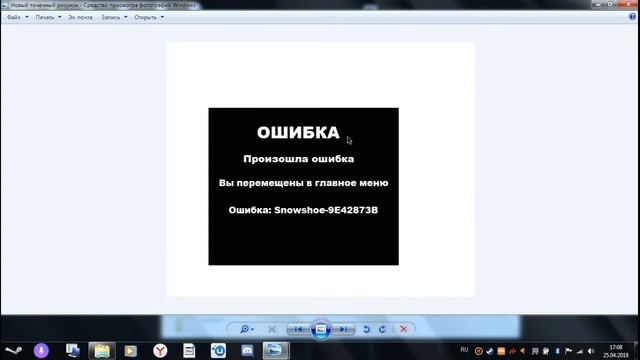Open the purple microphone app in taskbar
This screenshot has width=640, height=360.
pyautogui.click(x=41, y=351)
